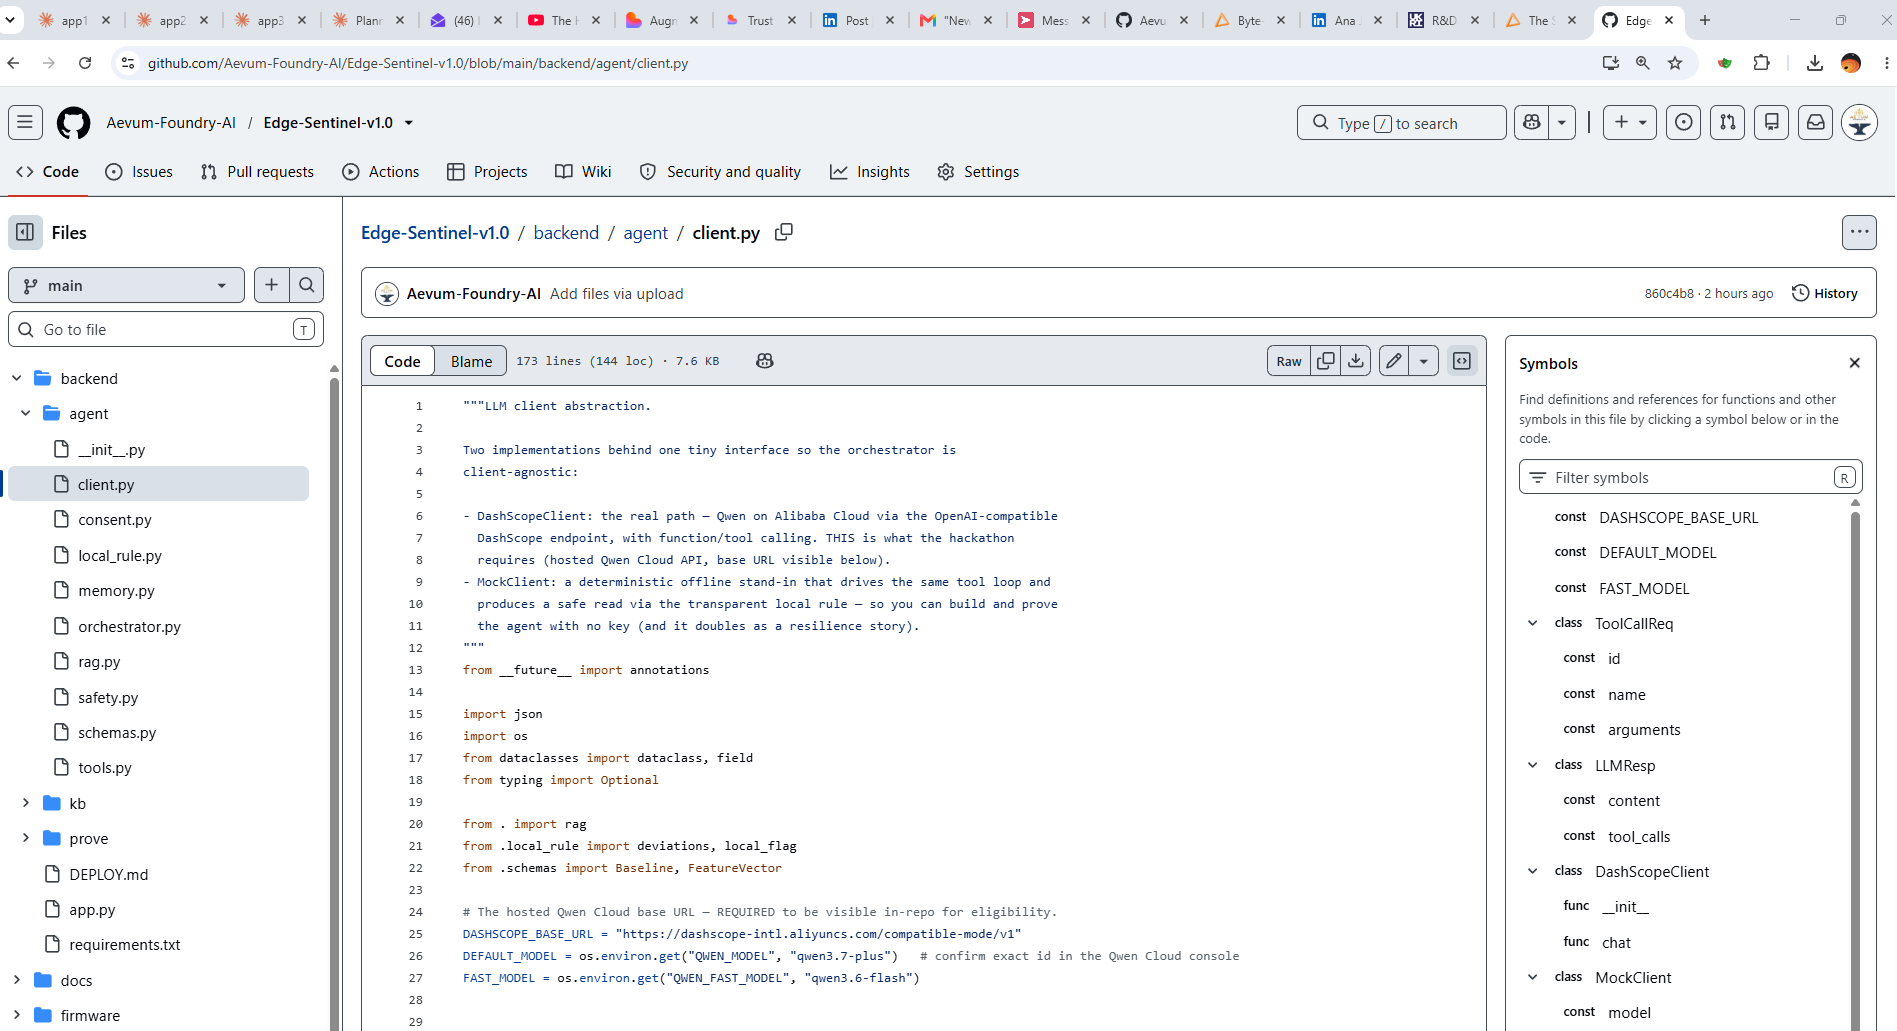This screenshot has width=1897, height=1031.
Task: Open the Security and quality tab
Action: coord(720,172)
